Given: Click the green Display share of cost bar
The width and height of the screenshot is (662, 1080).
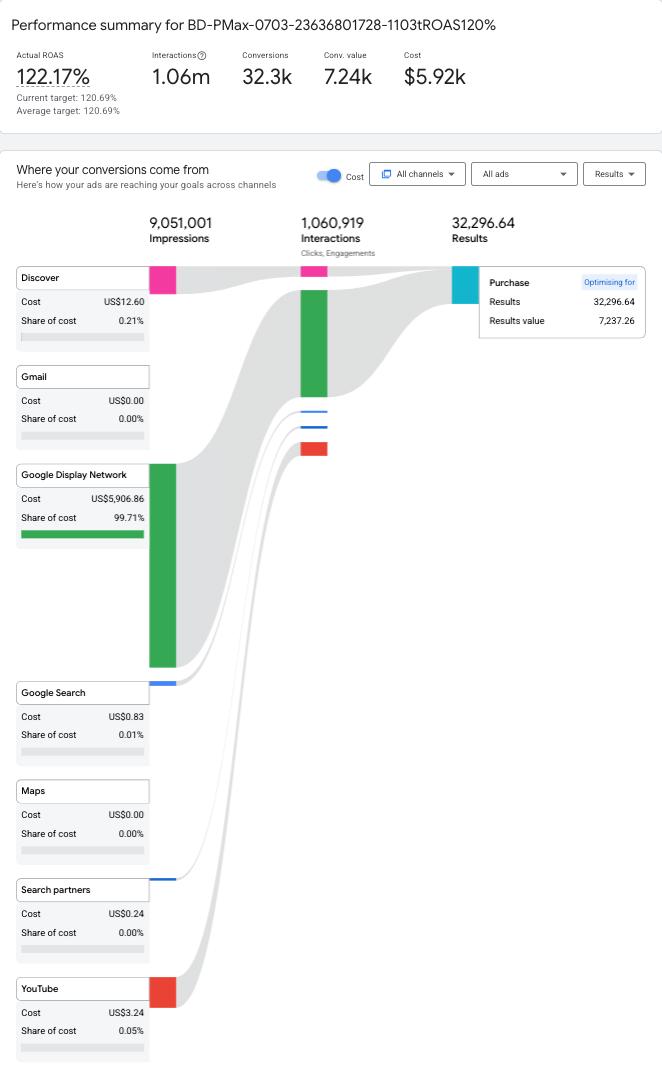Looking at the screenshot, I should pyautogui.click(x=82, y=534).
